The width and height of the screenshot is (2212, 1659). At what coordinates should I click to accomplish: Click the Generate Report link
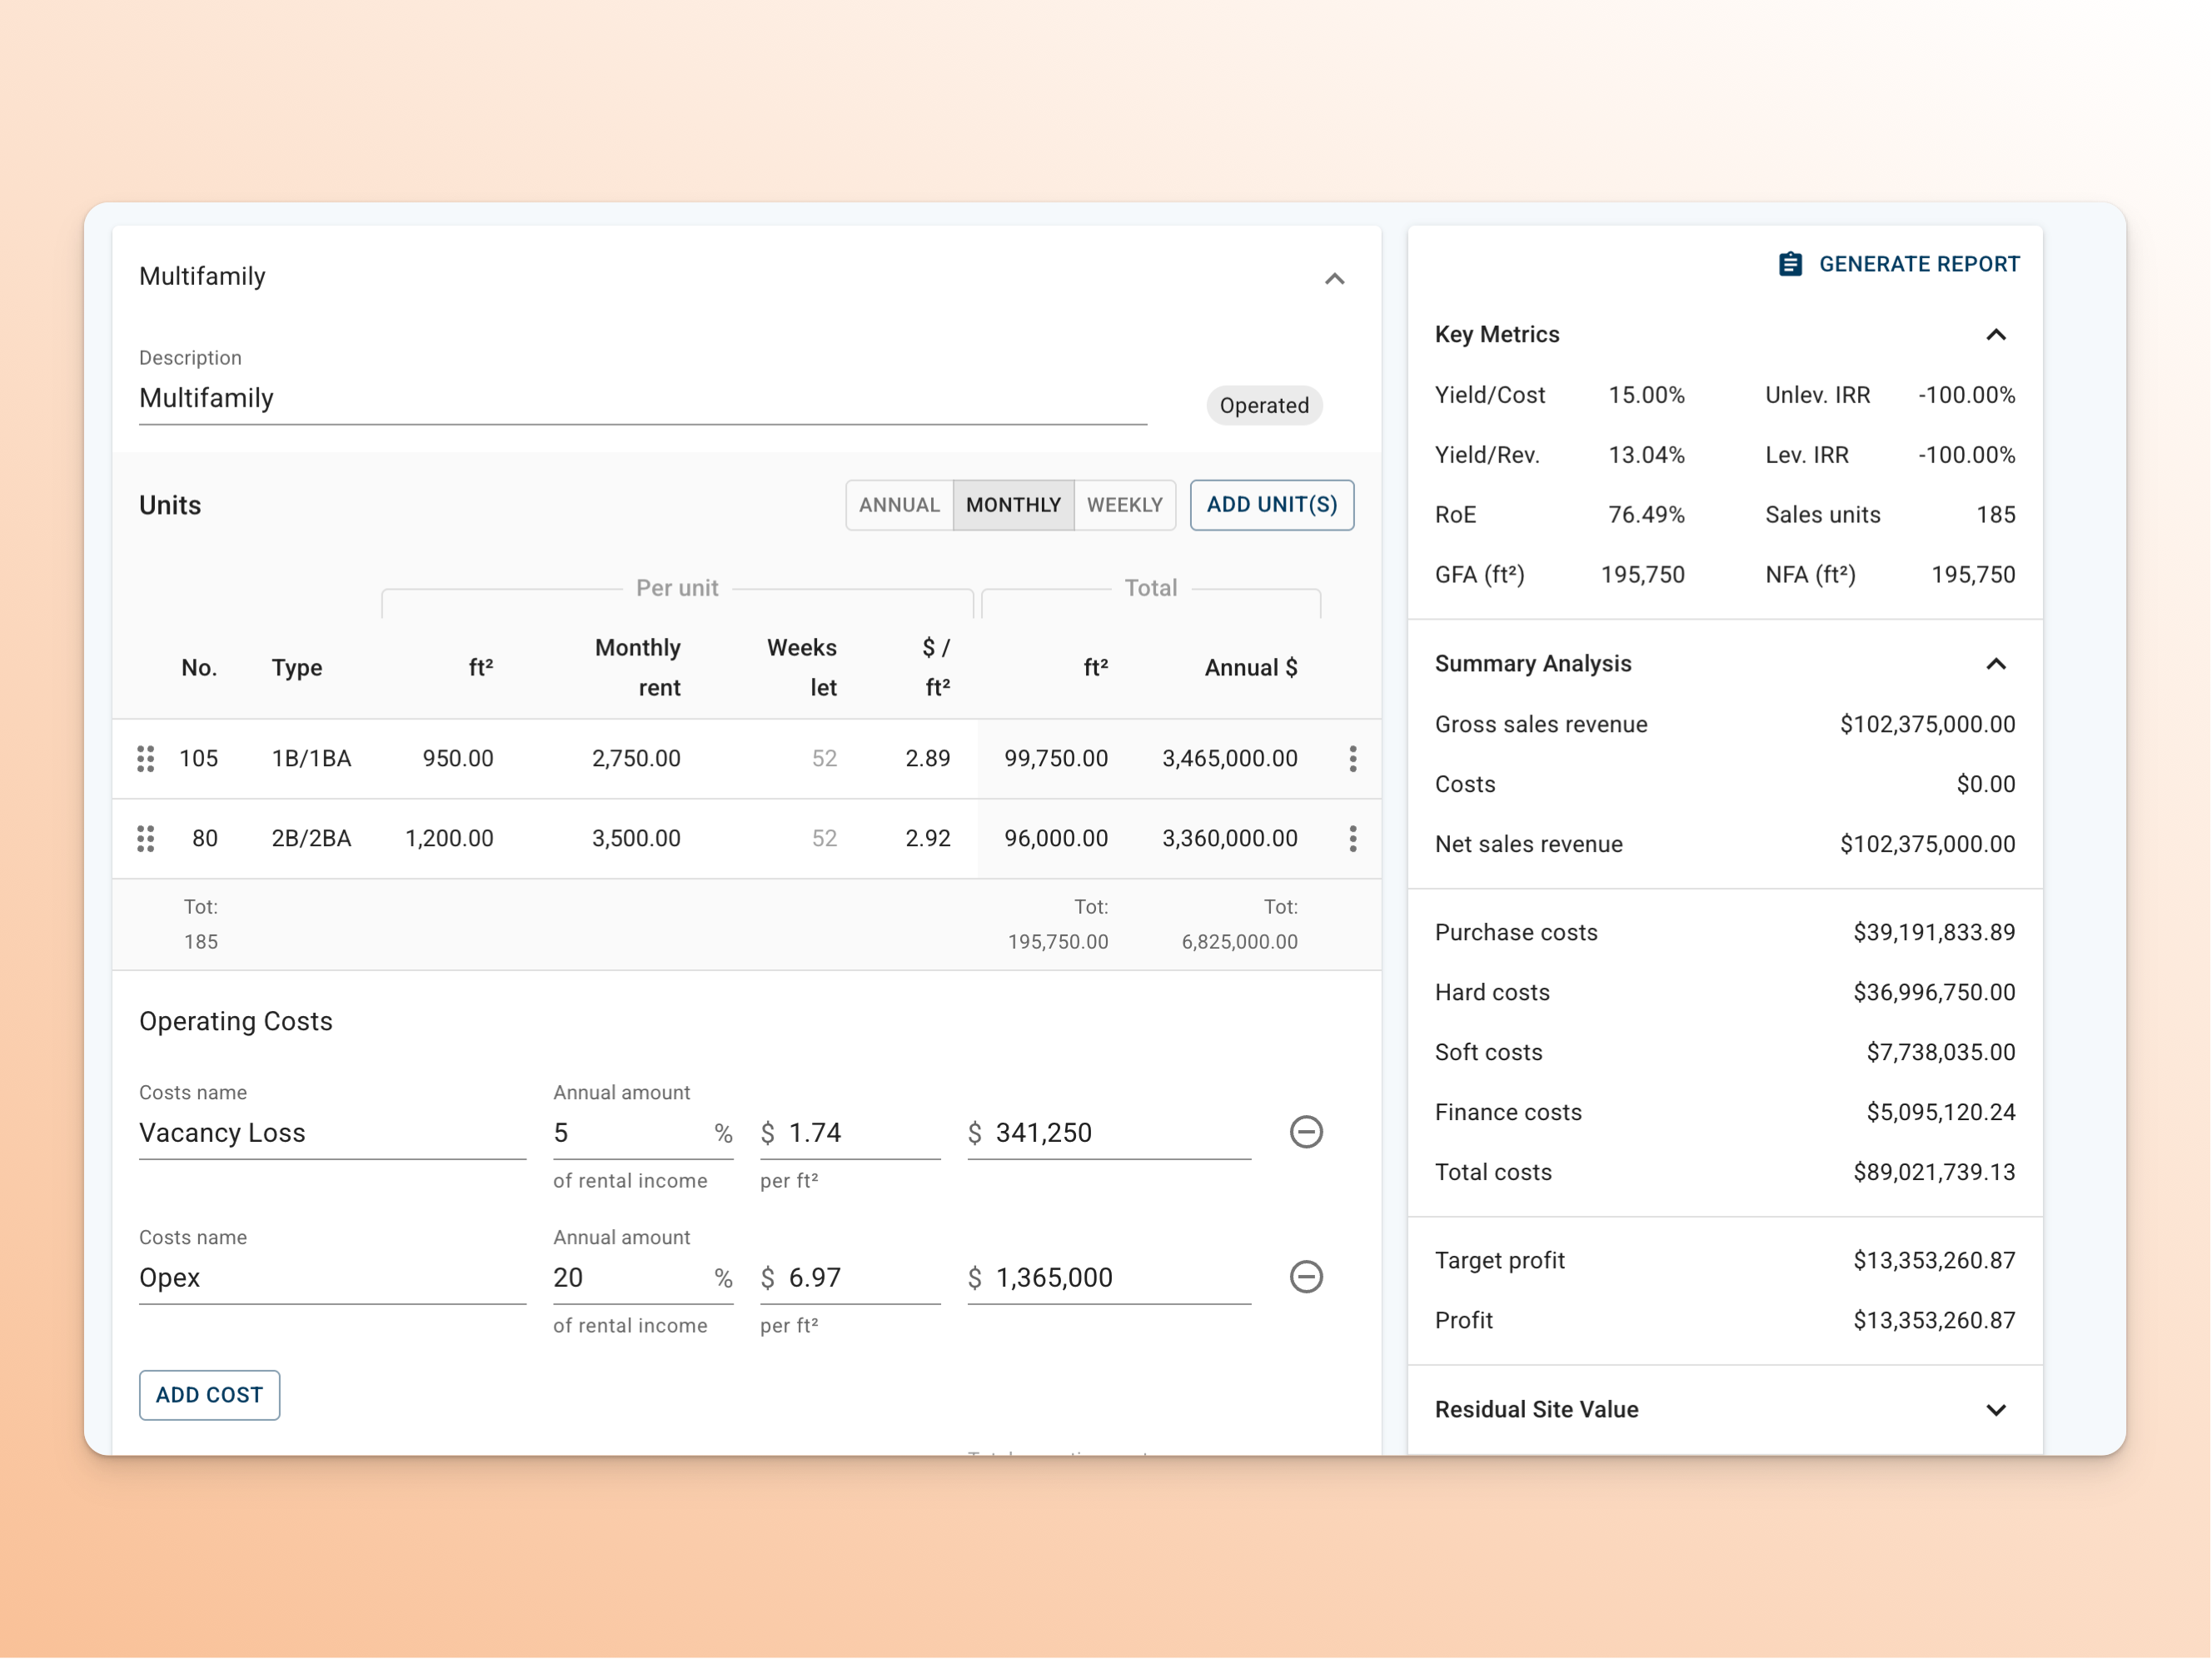tap(1899, 264)
